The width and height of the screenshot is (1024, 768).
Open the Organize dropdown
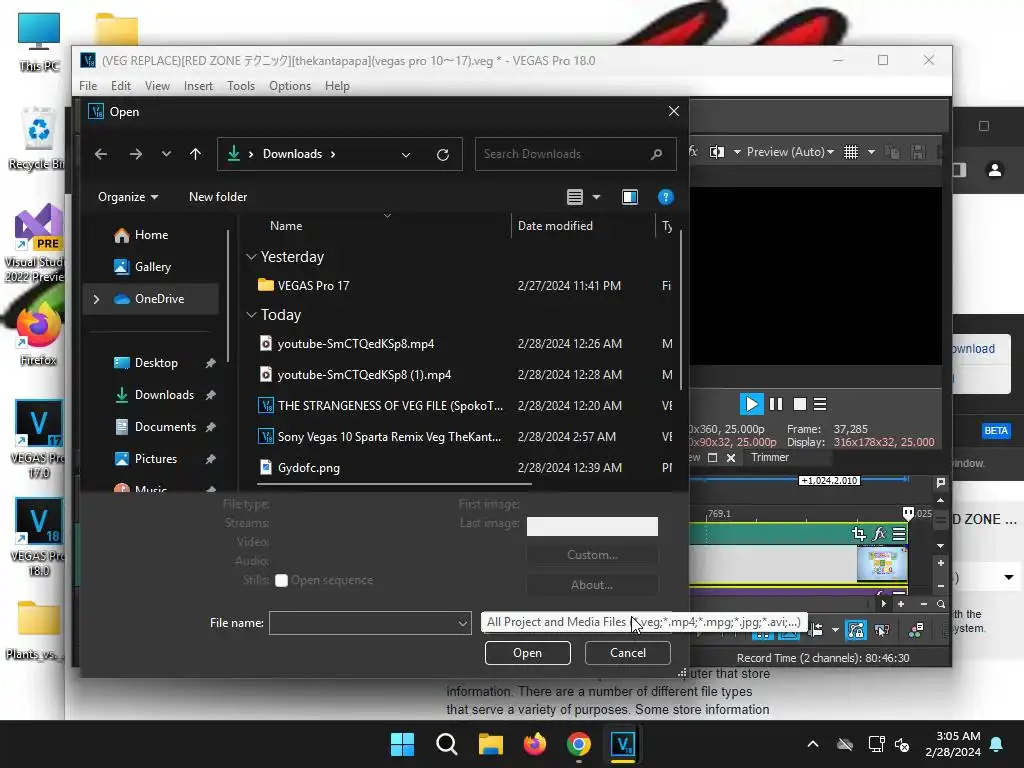(x=128, y=197)
